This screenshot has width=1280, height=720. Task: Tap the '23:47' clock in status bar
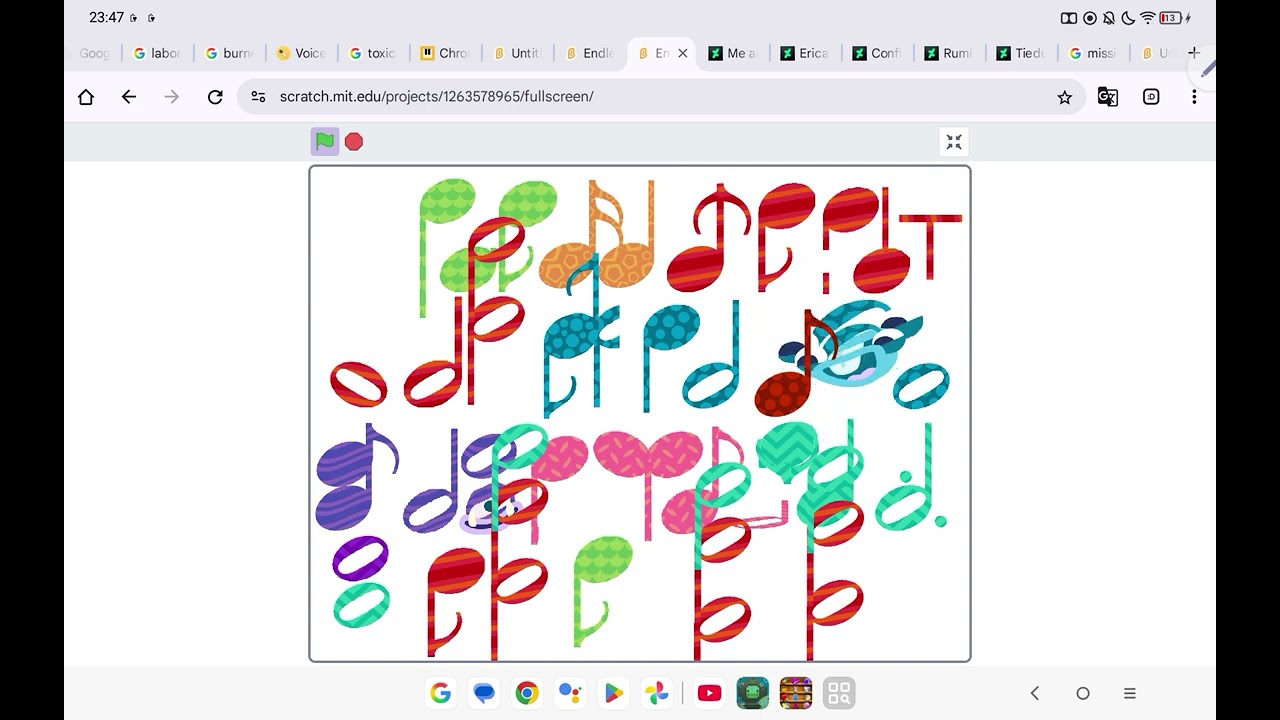[x=106, y=18]
